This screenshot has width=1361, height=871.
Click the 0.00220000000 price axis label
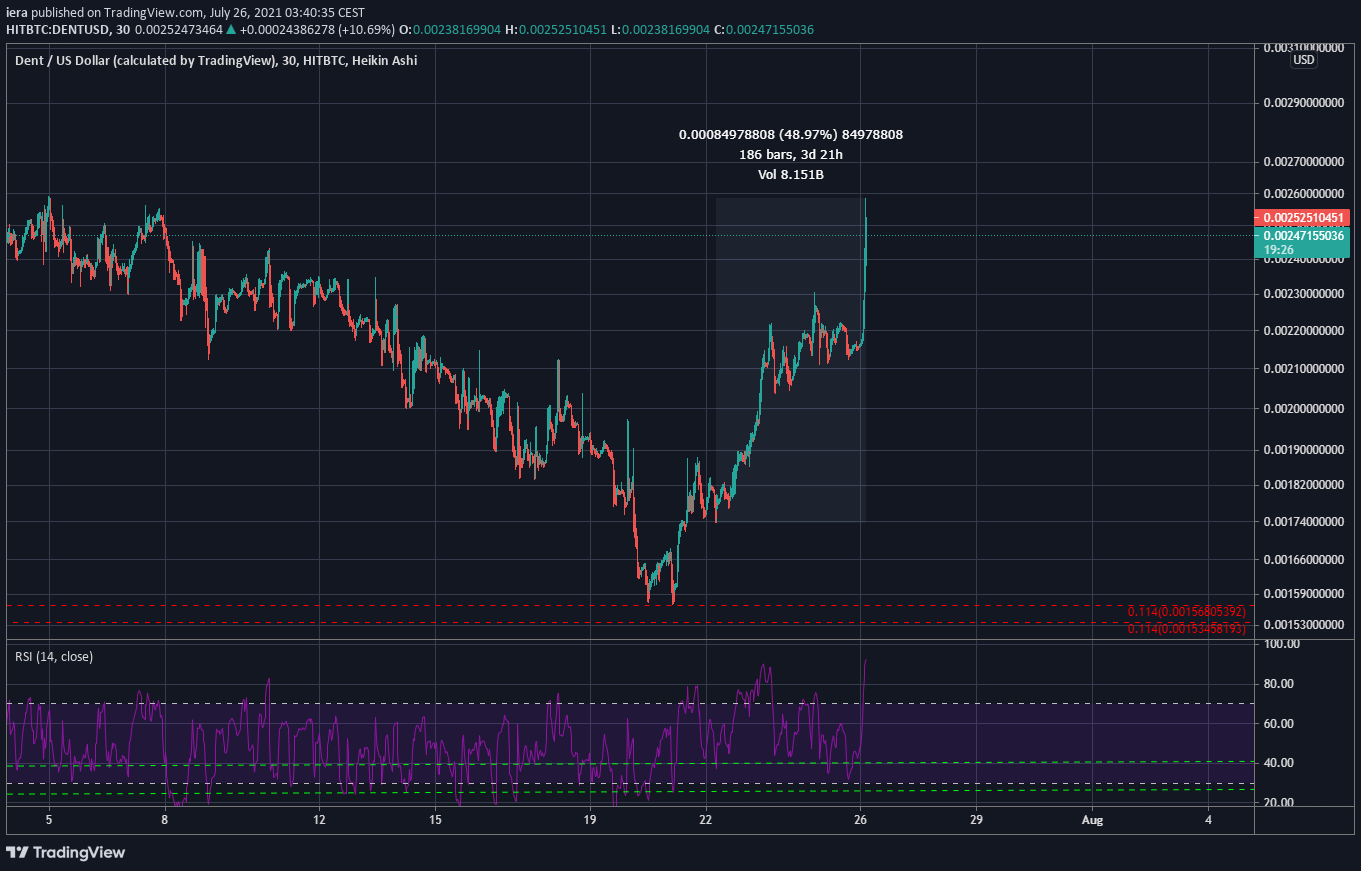tap(1304, 331)
